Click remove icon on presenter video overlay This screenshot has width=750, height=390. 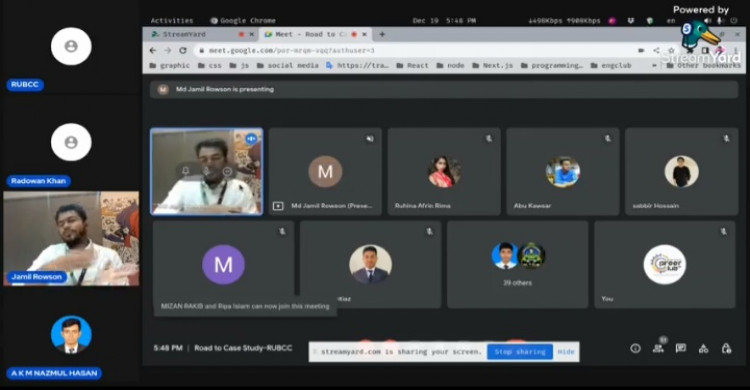(x=227, y=171)
